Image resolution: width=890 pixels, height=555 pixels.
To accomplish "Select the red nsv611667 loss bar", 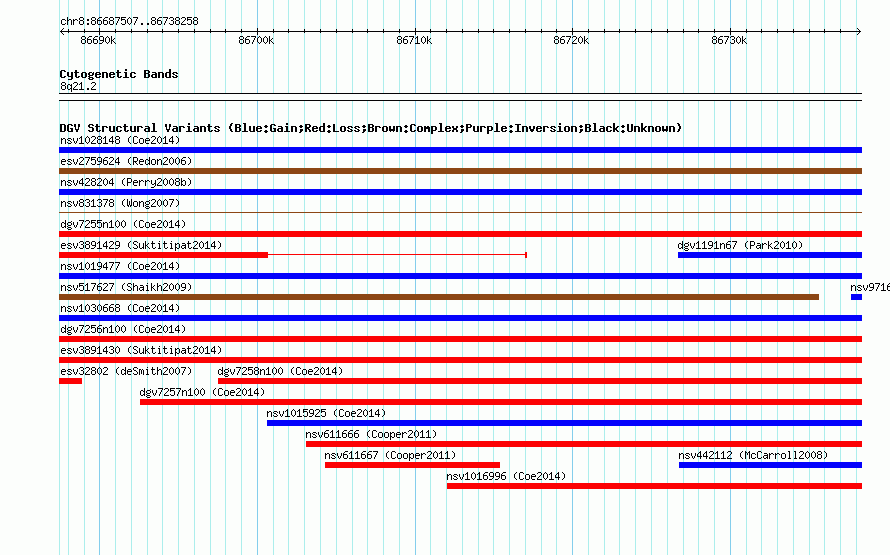I will [413, 465].
